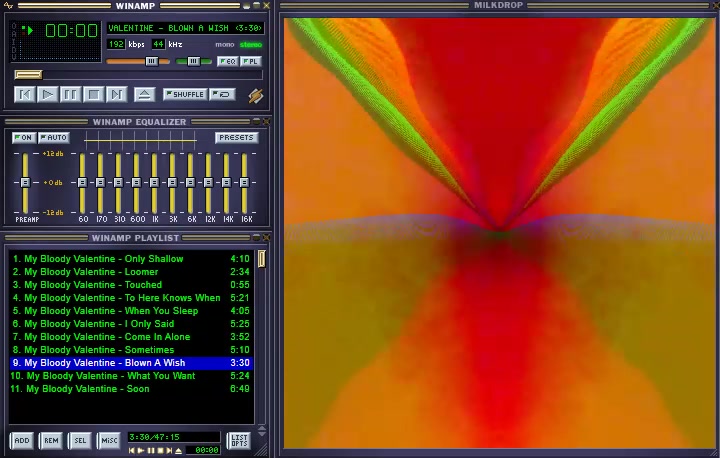Click the song position seek bar handle
Image resolution: width=720 pixels, height=458 pixels.
coord(28,74)
